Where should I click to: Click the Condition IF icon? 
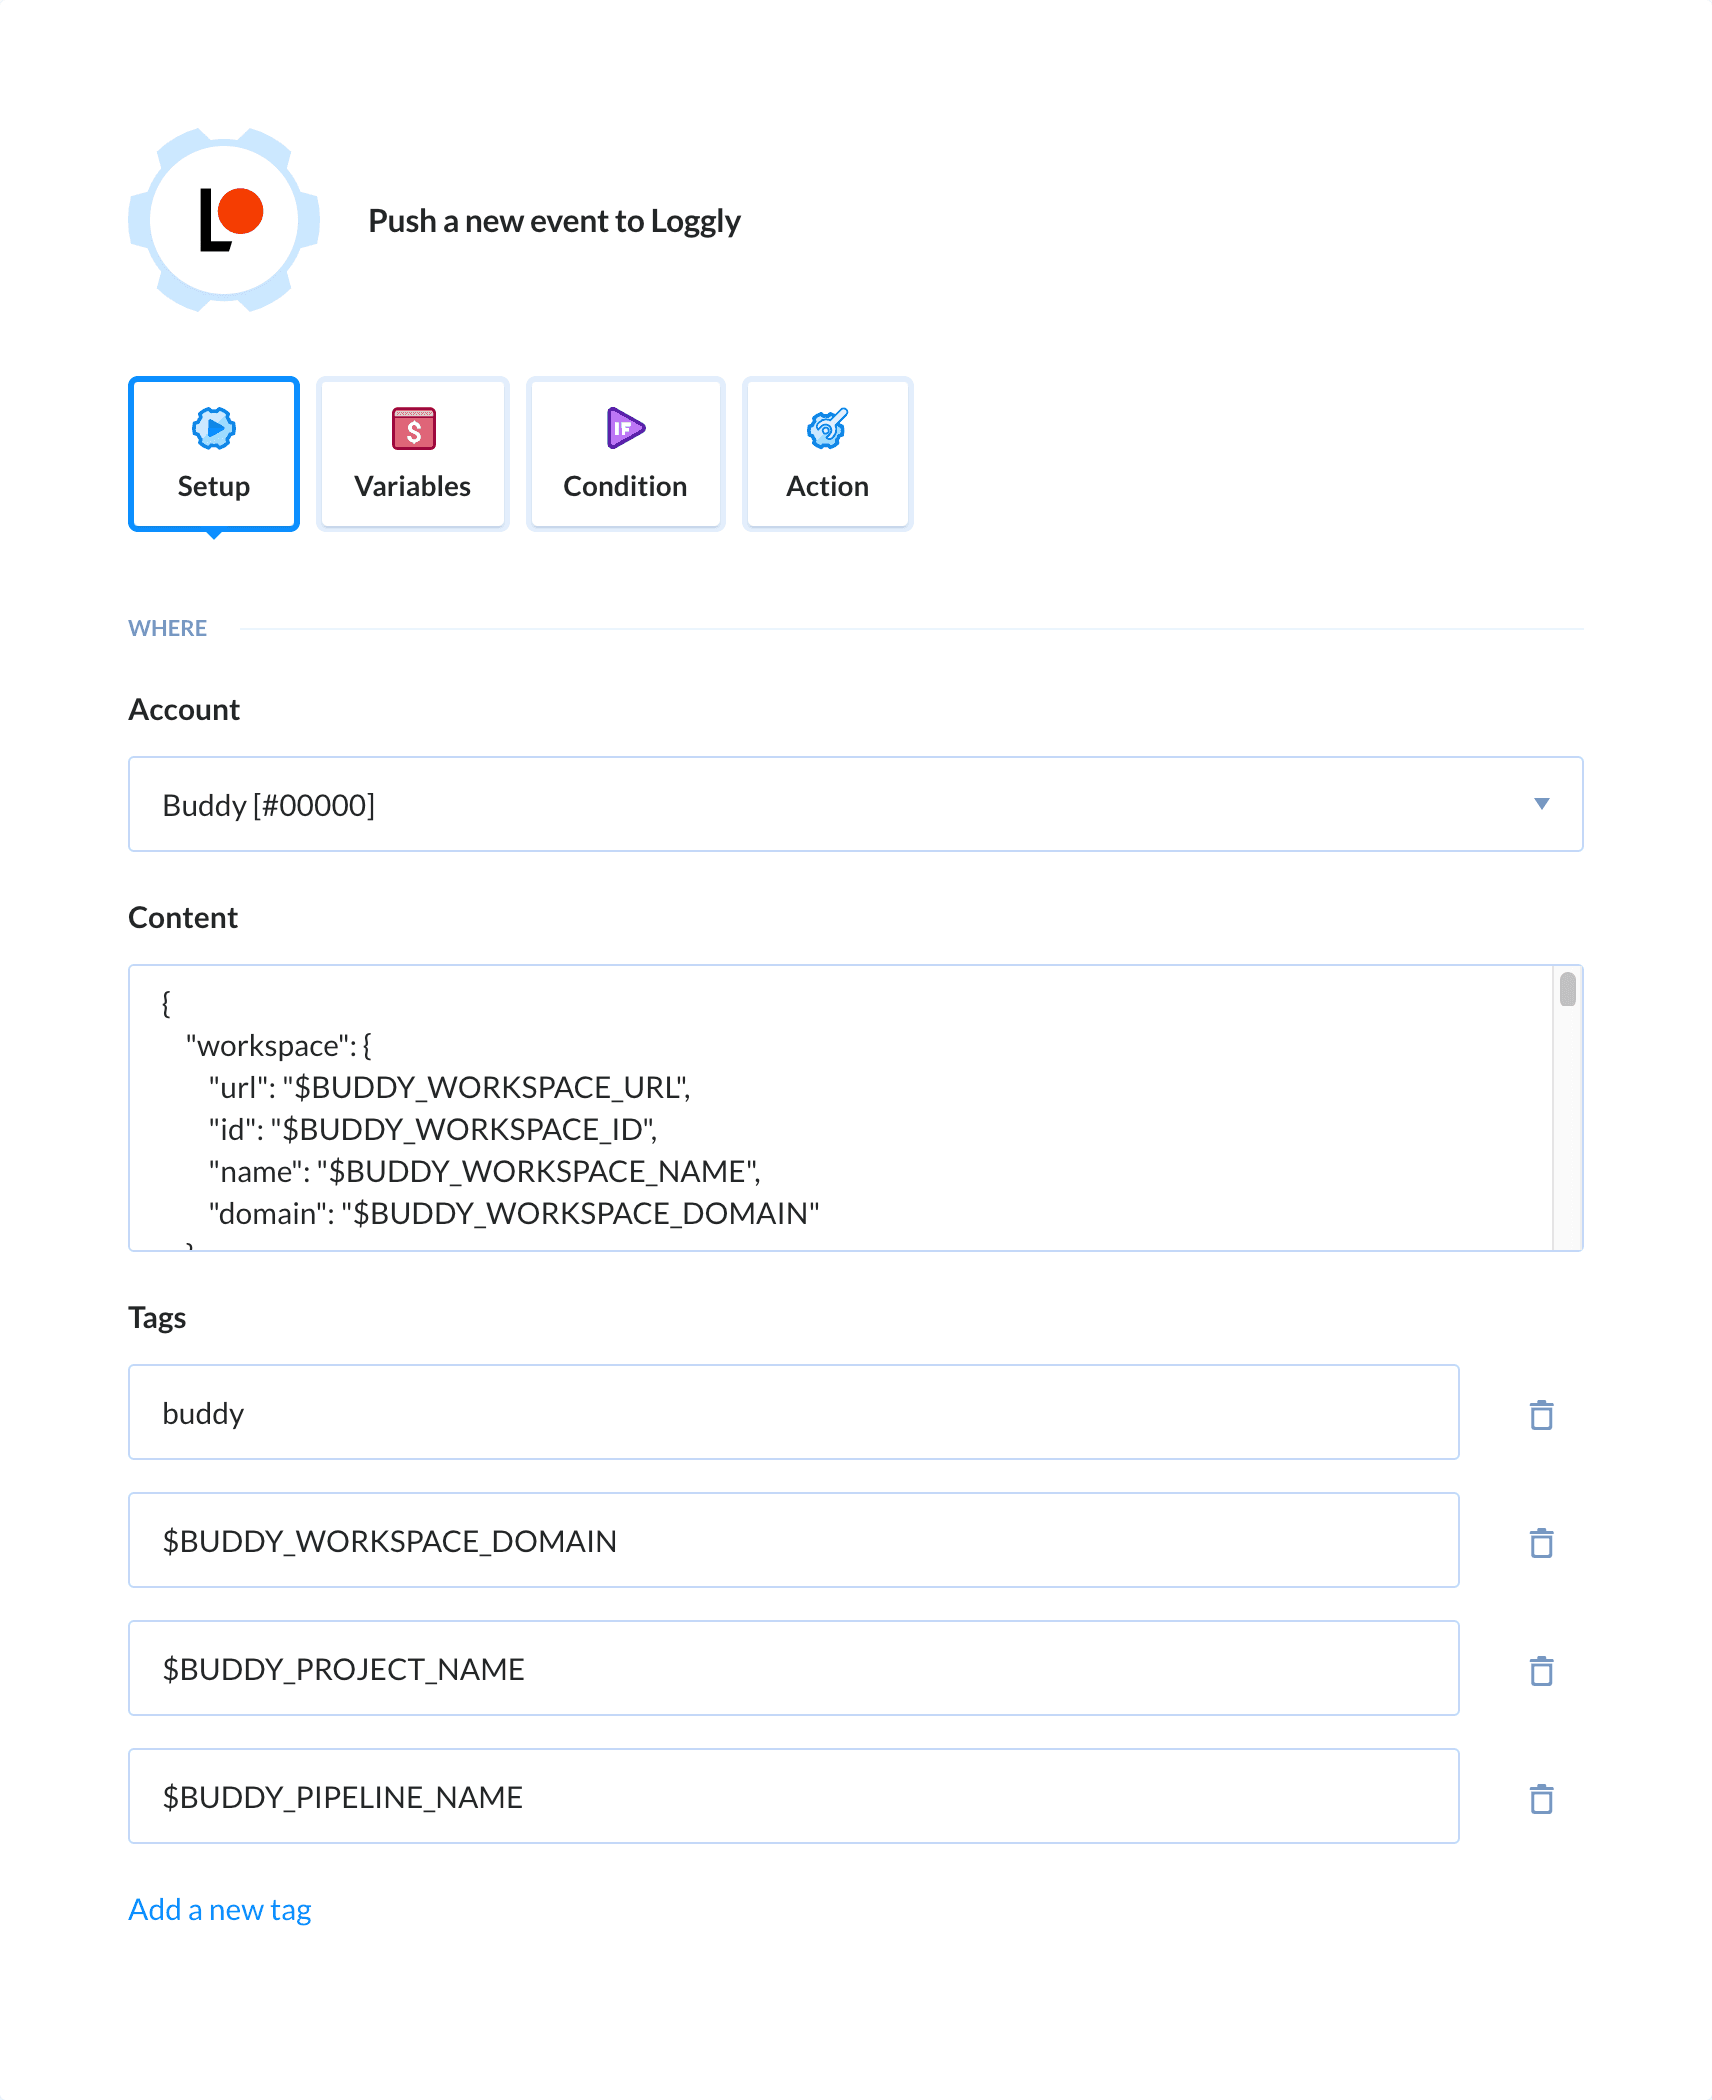(x=625, y=429)
